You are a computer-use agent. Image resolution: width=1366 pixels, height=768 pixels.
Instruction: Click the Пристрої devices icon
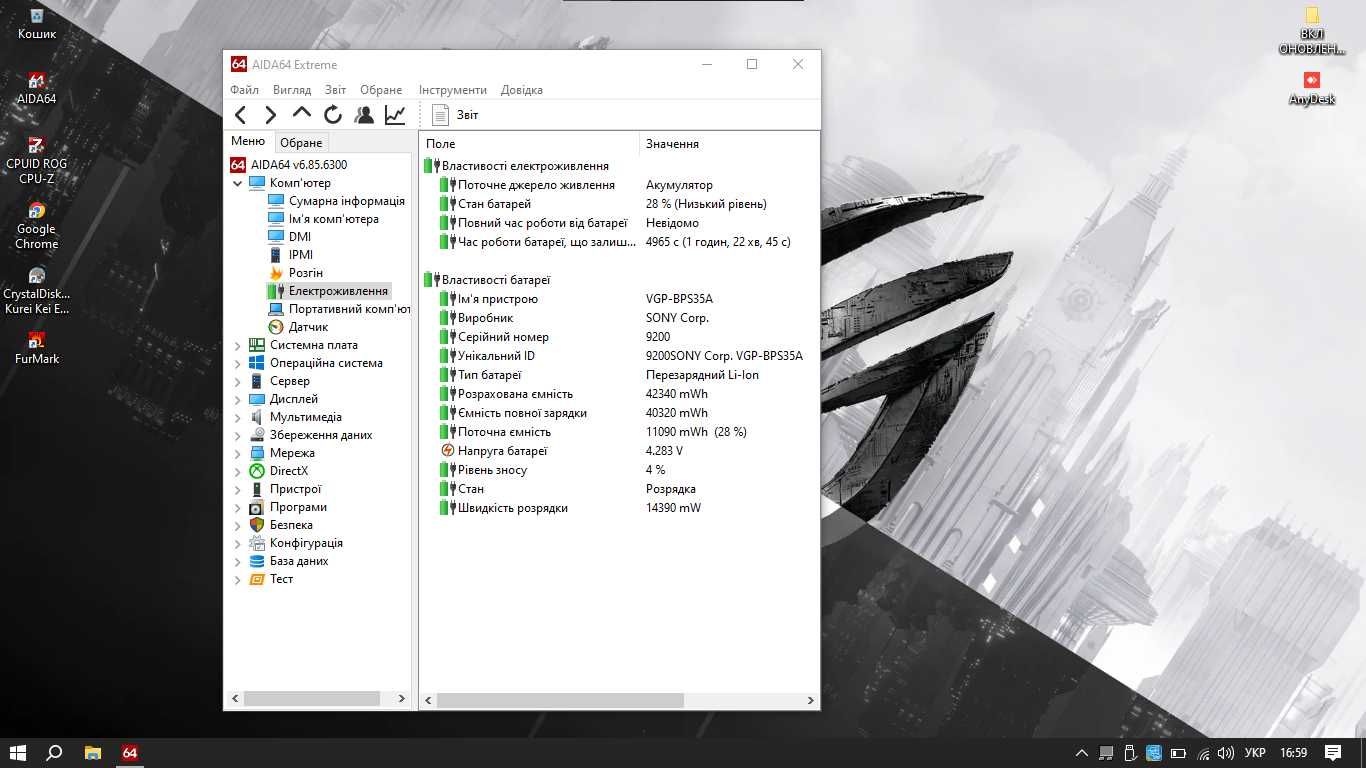(x=257, y=489)
